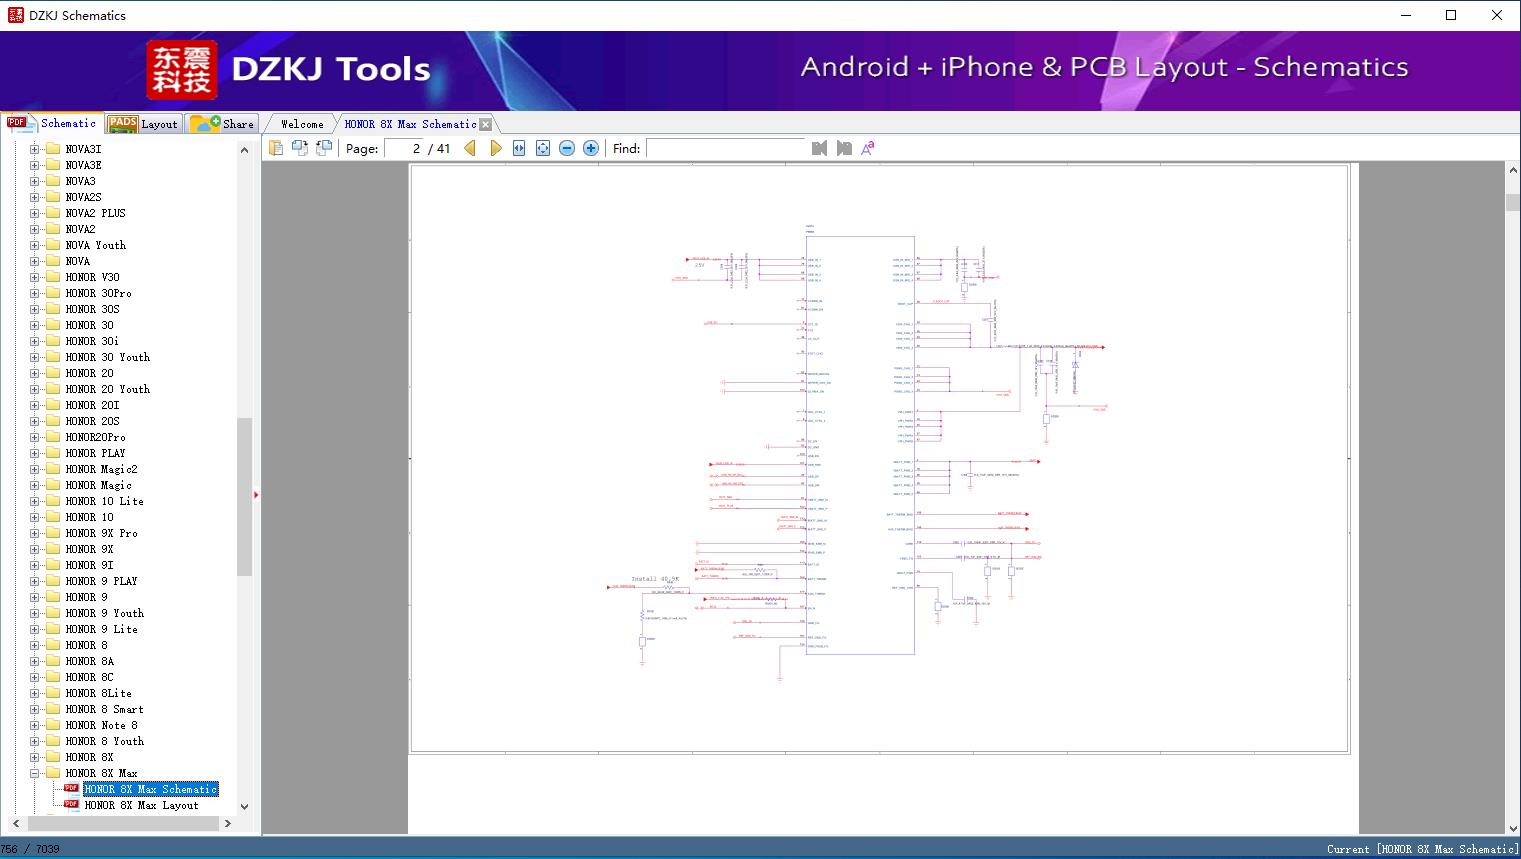Go to the next page arrow
This screenshot has height=859, width=1521.
pos(496,148)
